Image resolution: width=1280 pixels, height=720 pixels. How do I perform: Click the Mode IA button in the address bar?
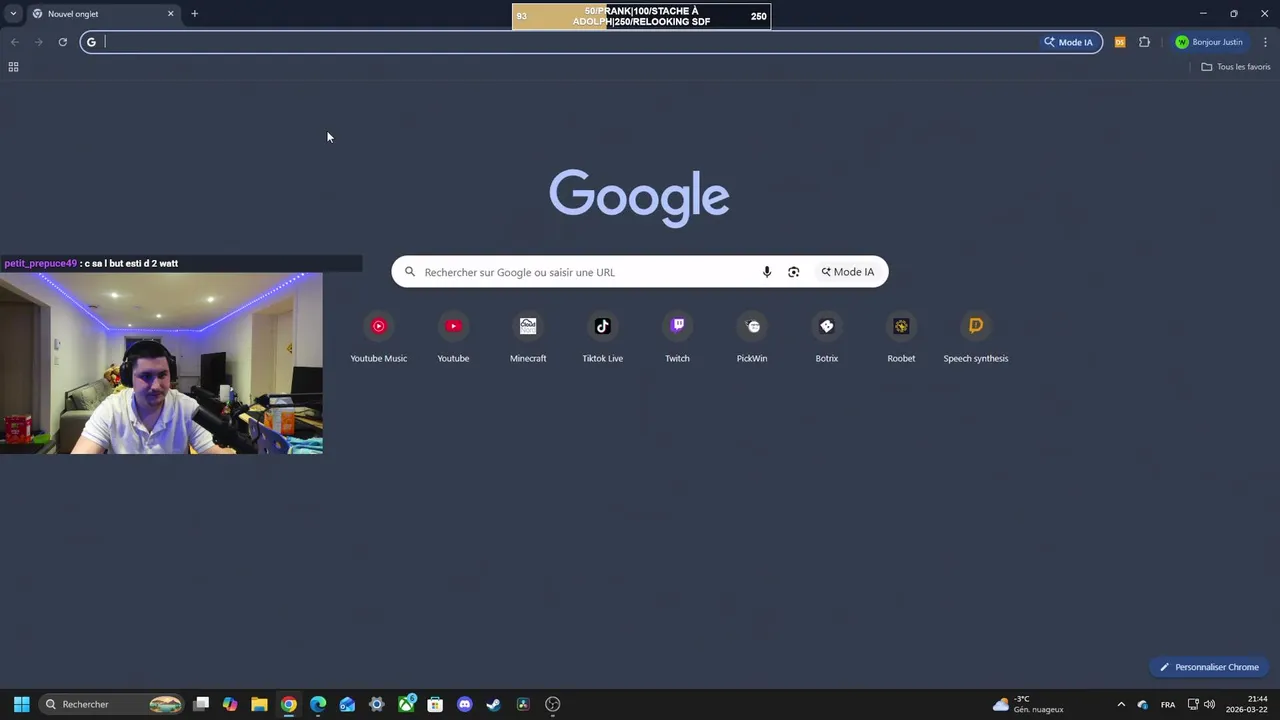point(1069,42)
